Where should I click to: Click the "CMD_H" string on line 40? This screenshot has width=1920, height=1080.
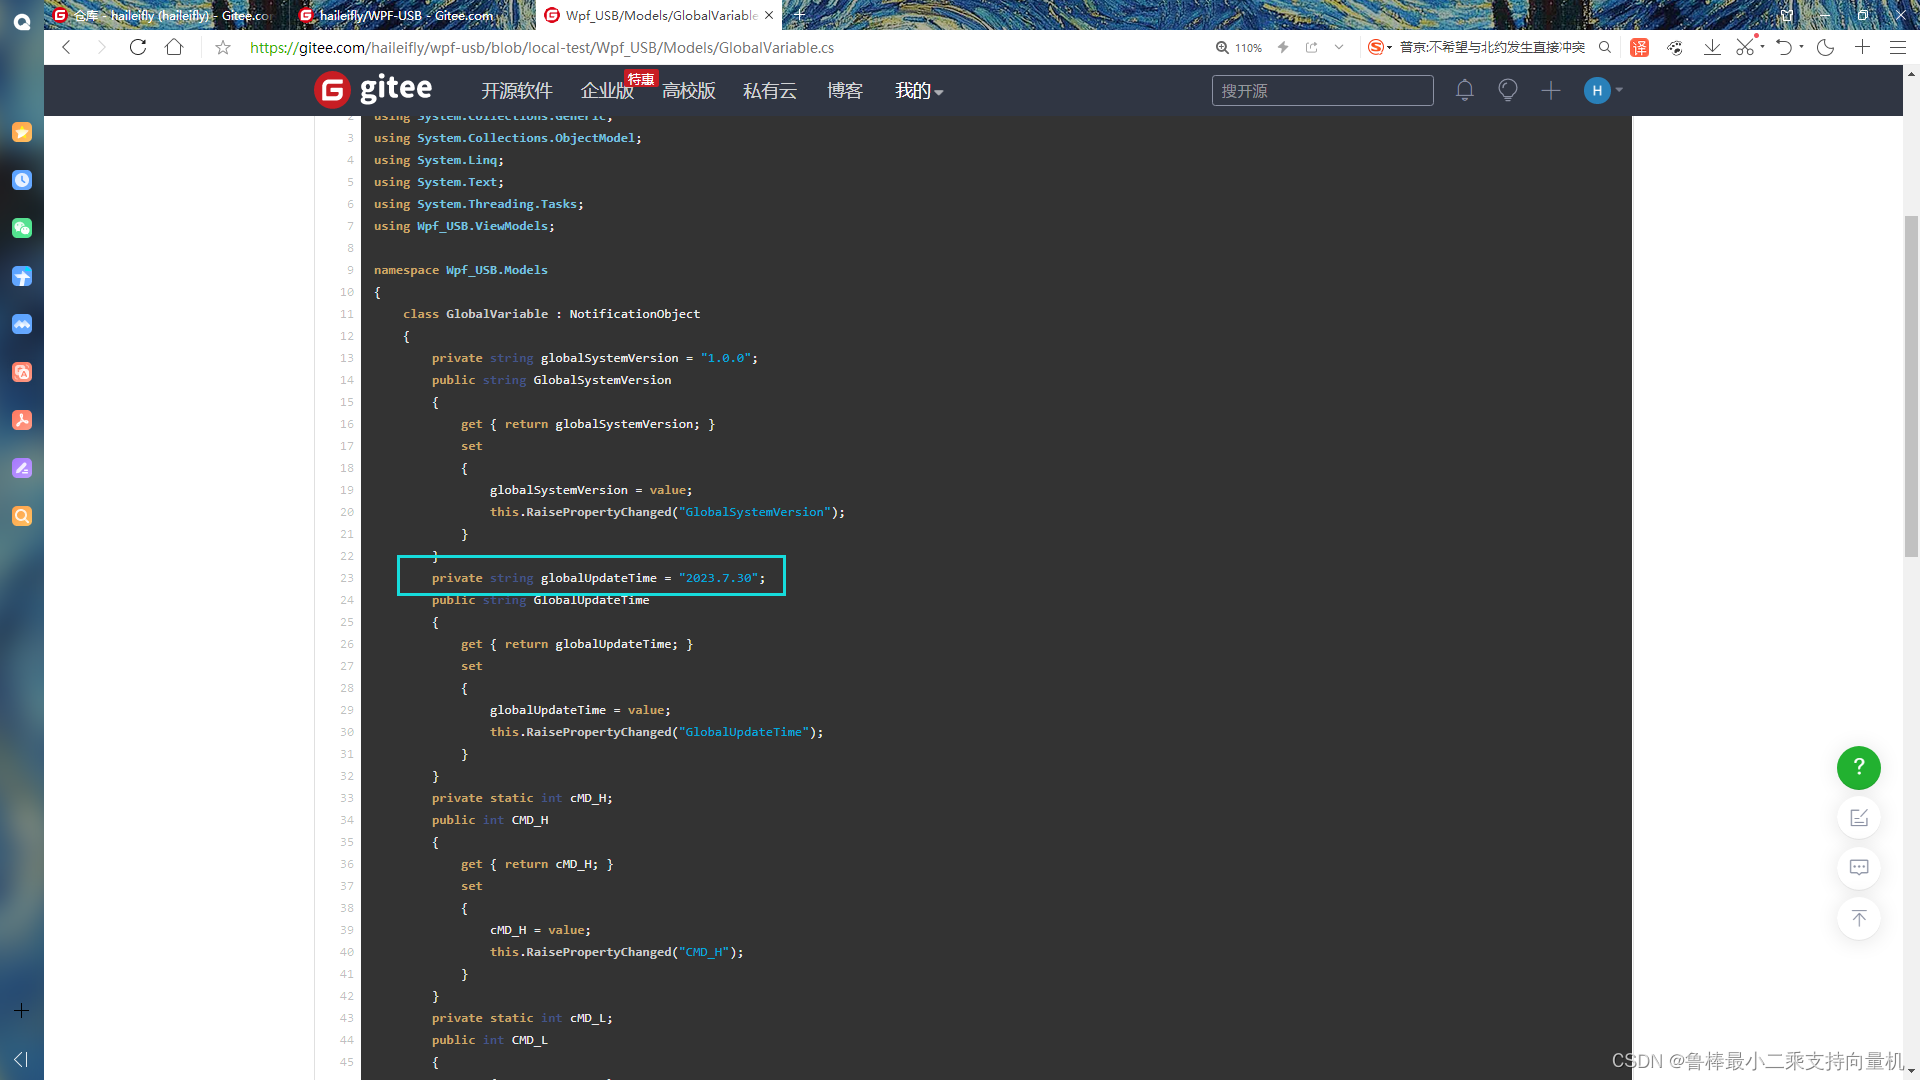(704, 952)
